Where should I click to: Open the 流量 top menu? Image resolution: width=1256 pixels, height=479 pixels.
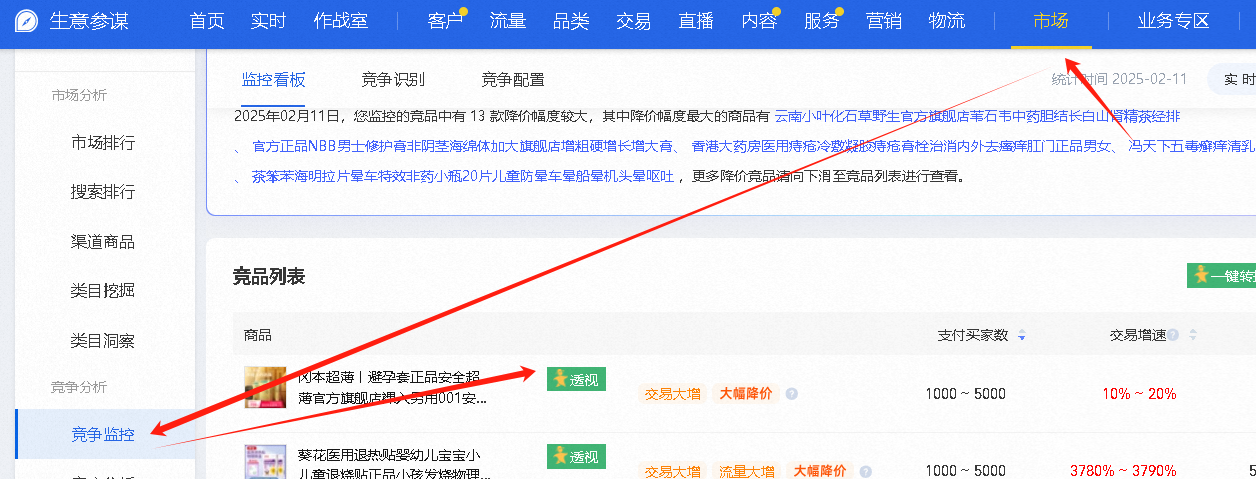[x=508, y=21]
